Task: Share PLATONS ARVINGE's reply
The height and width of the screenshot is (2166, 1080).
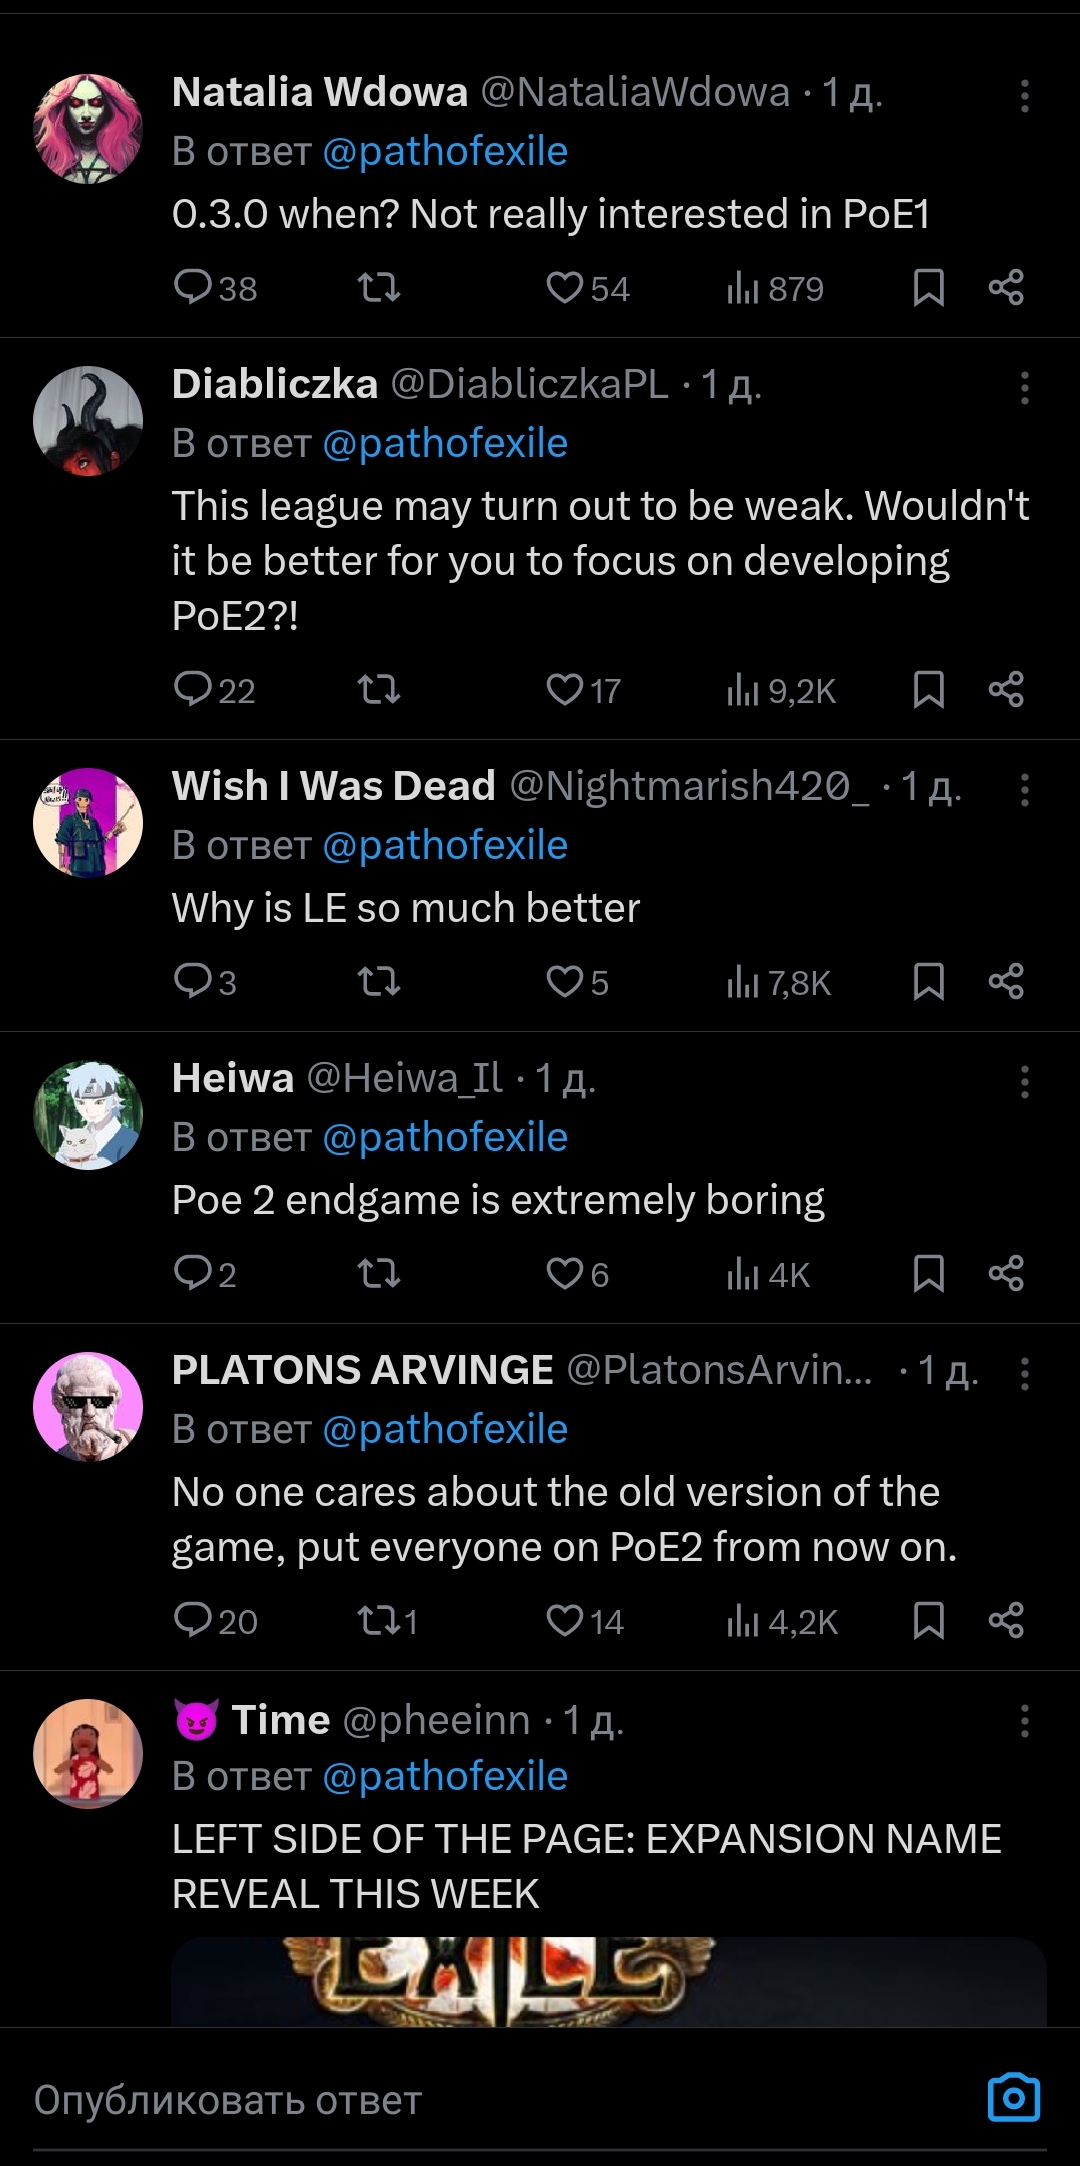Action: point(1006,1621)
